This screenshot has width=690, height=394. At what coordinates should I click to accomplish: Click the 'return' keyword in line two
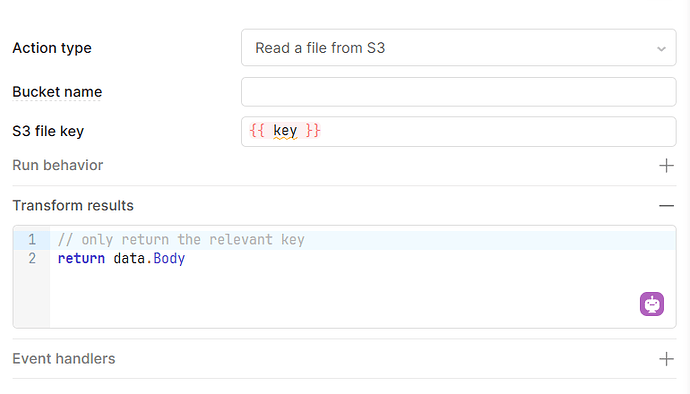[81, 258]
